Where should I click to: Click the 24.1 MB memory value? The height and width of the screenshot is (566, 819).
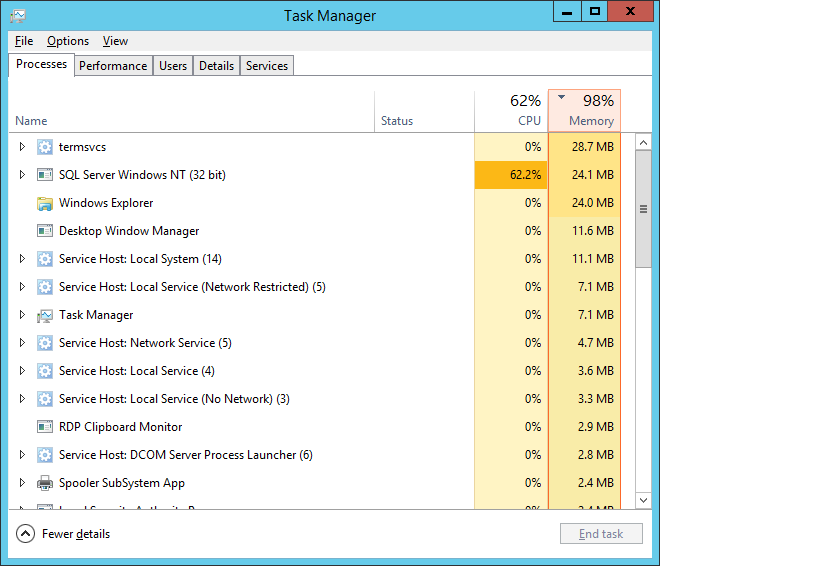coord(593,175)
